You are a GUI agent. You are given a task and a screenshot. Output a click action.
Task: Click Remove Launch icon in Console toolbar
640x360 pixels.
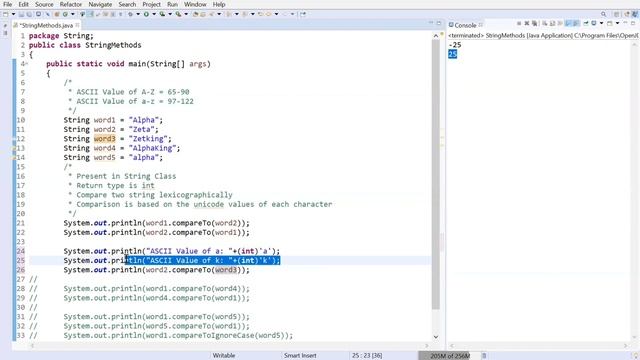pyautogui.click(x=527, y=23)
